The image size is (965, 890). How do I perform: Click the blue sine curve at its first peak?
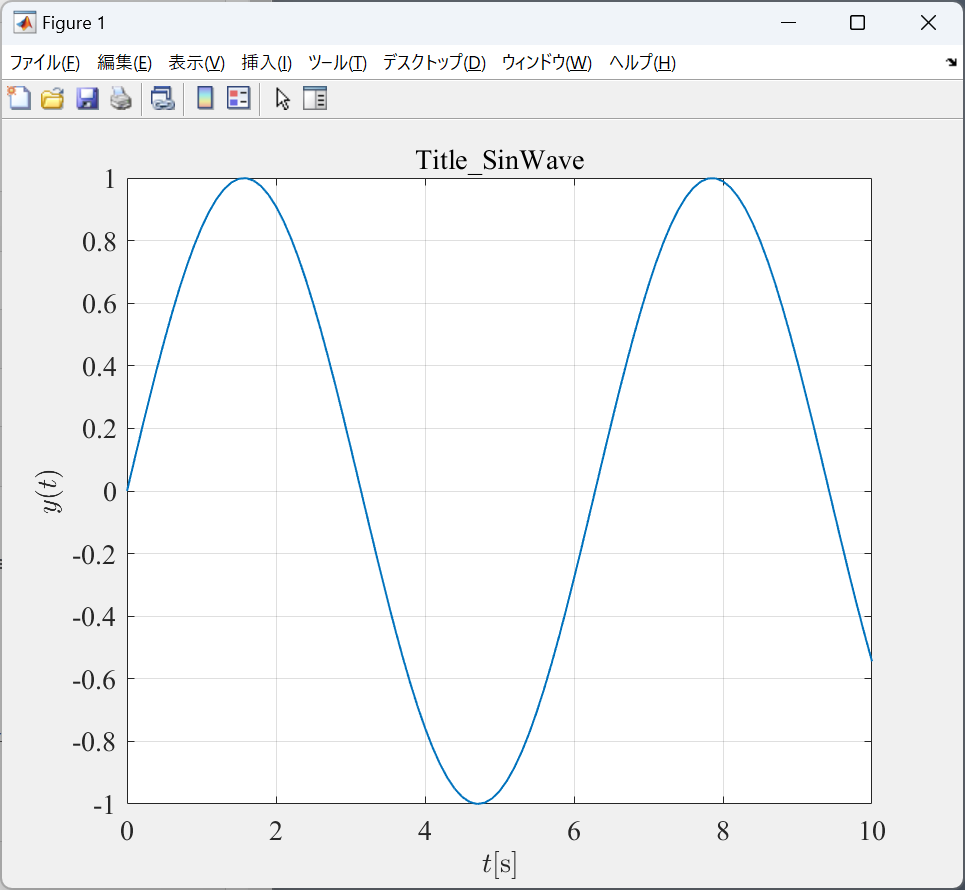pyautogui.click(x=245, y=178)
